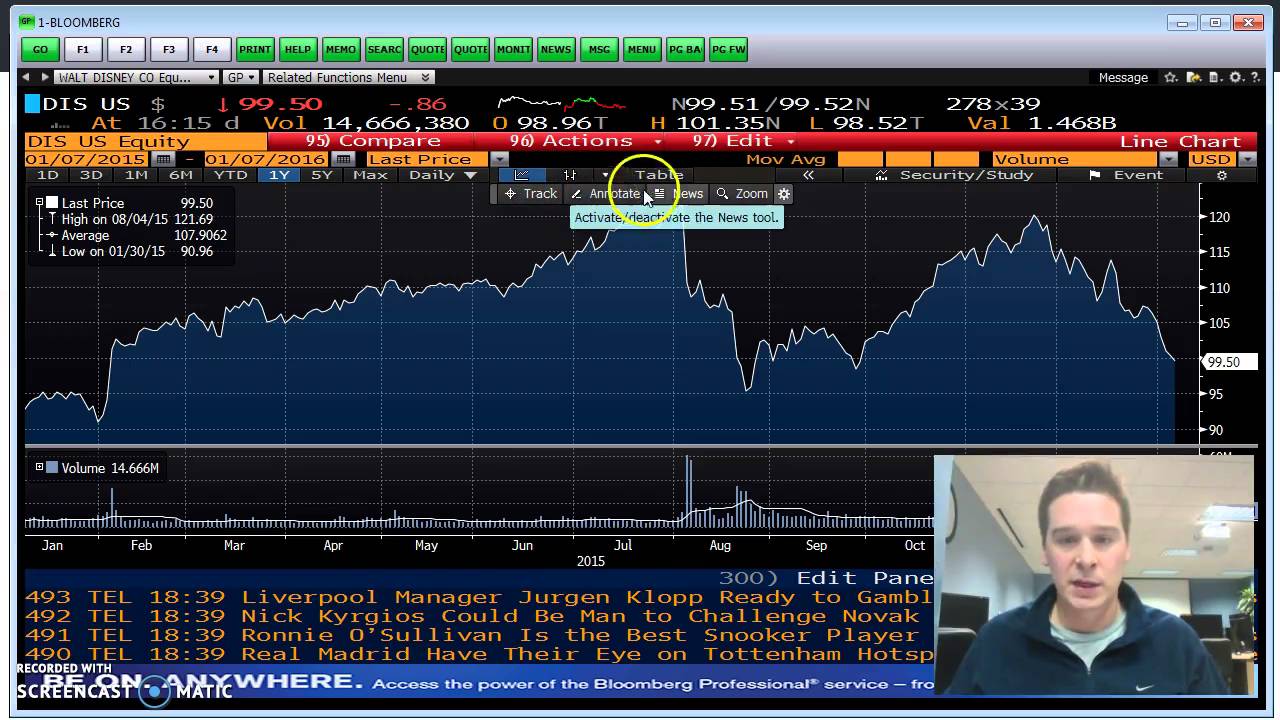Toggle the chart Zoom tool
Image resolution: width=1280 pixels, height=720 pixels.
tap(743, 194)
